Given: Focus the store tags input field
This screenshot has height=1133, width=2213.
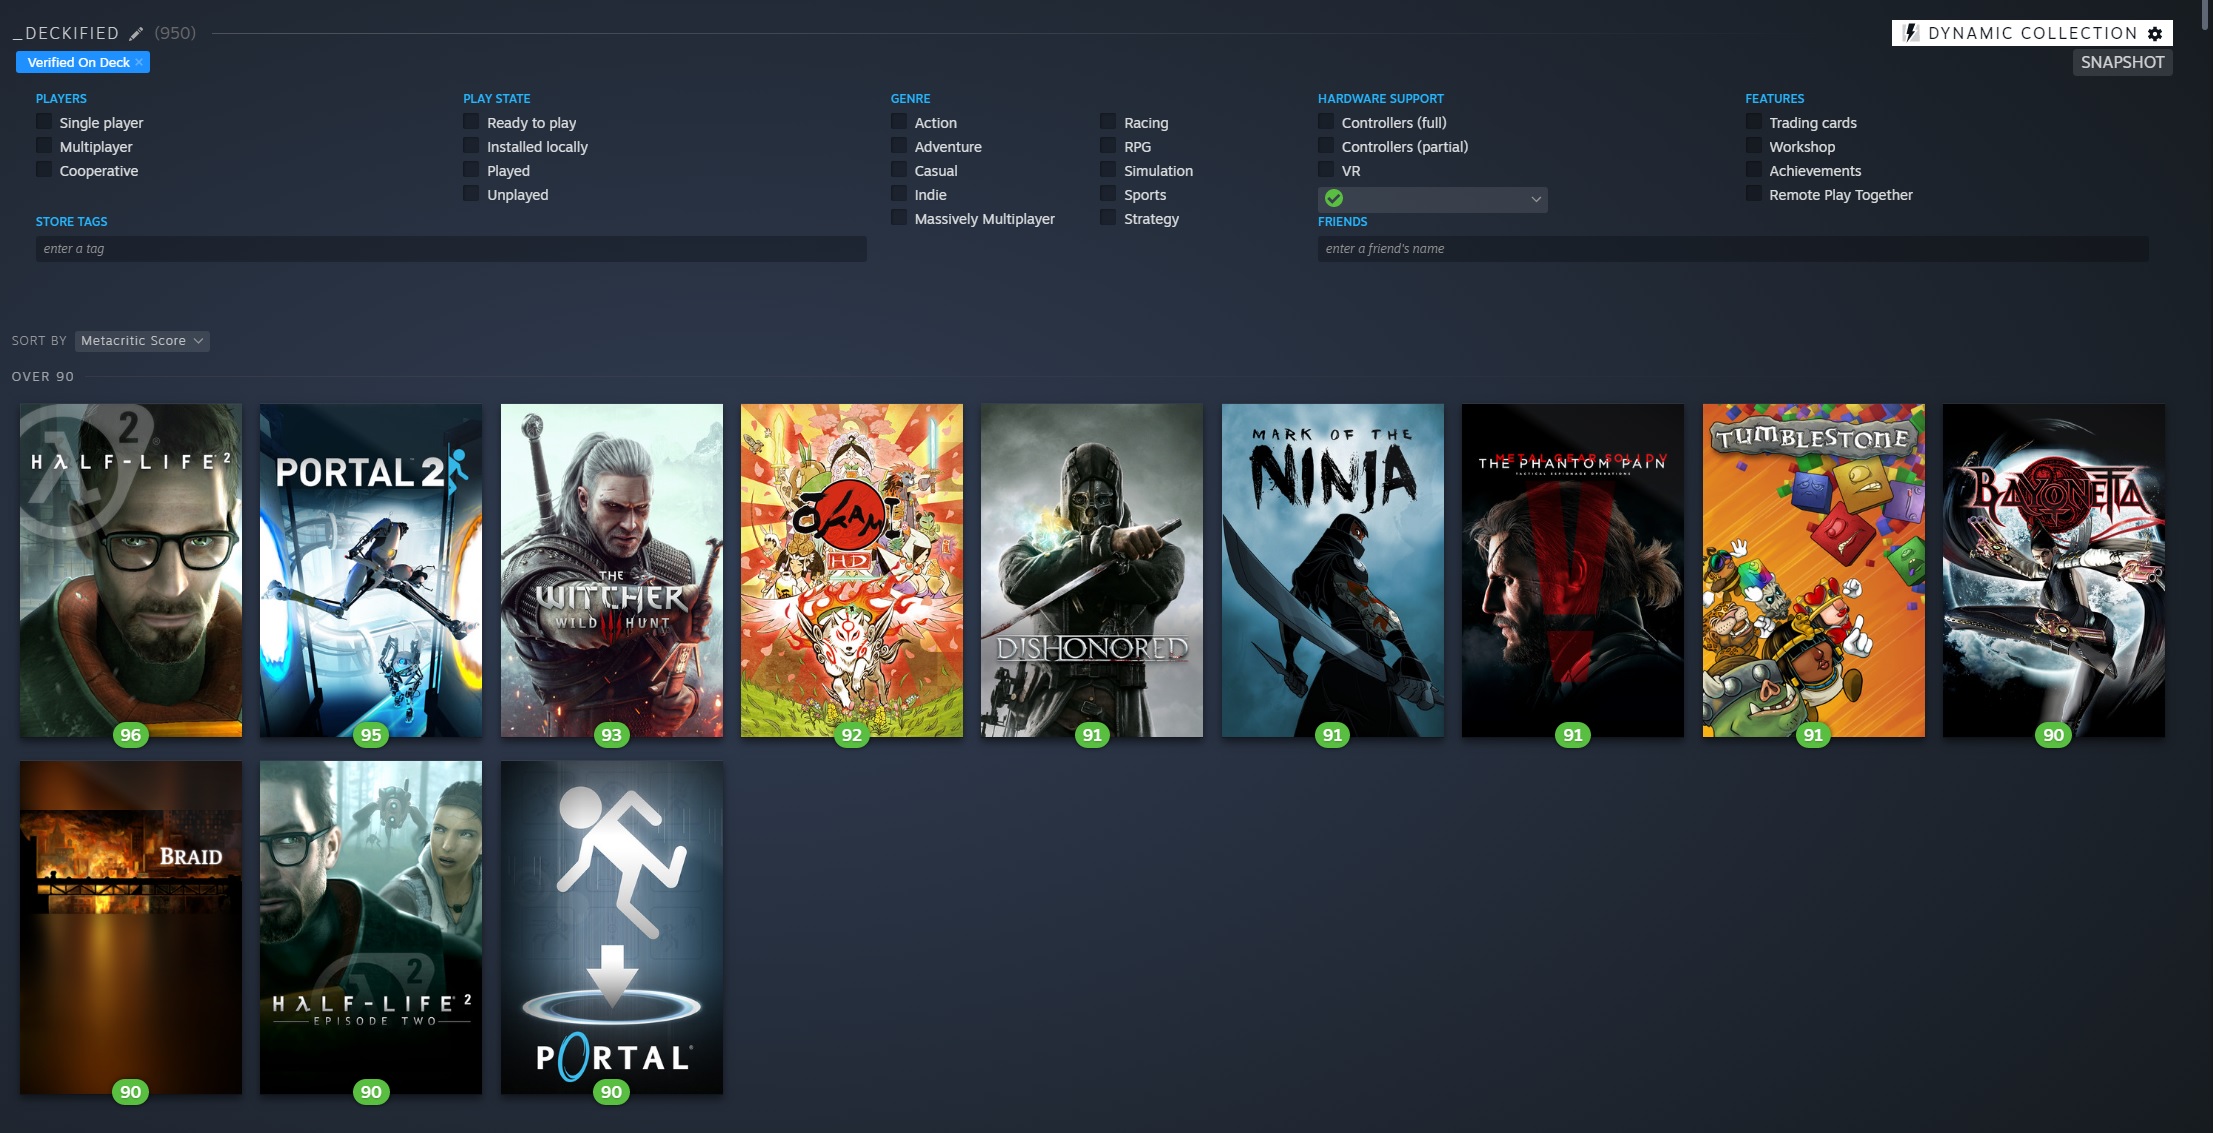Looking at the screenshot, I should (x=450, y=249).
